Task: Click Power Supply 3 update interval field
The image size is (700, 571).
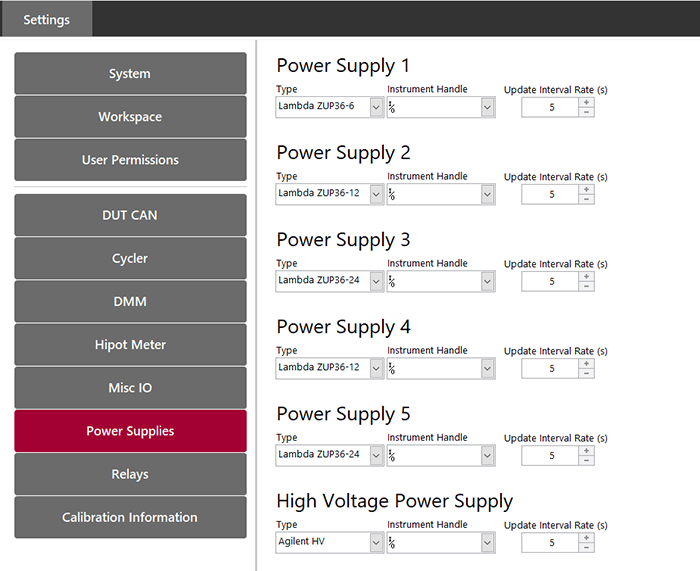Action: tap(550, 281)
